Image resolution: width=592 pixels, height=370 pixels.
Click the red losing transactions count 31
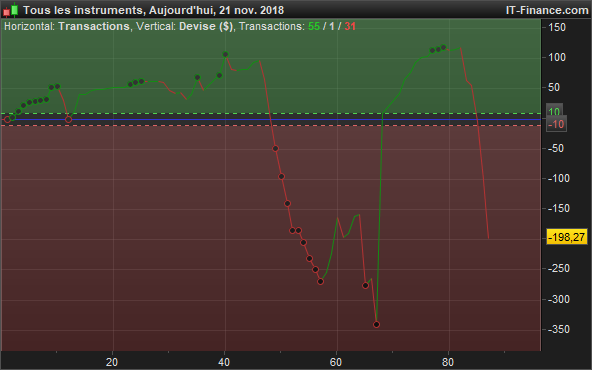(350, 26)
